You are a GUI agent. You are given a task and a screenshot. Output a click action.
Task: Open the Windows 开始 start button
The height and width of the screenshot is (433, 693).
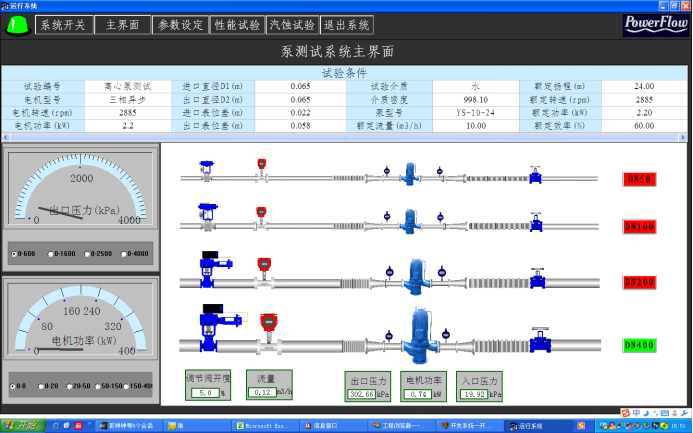23,426
